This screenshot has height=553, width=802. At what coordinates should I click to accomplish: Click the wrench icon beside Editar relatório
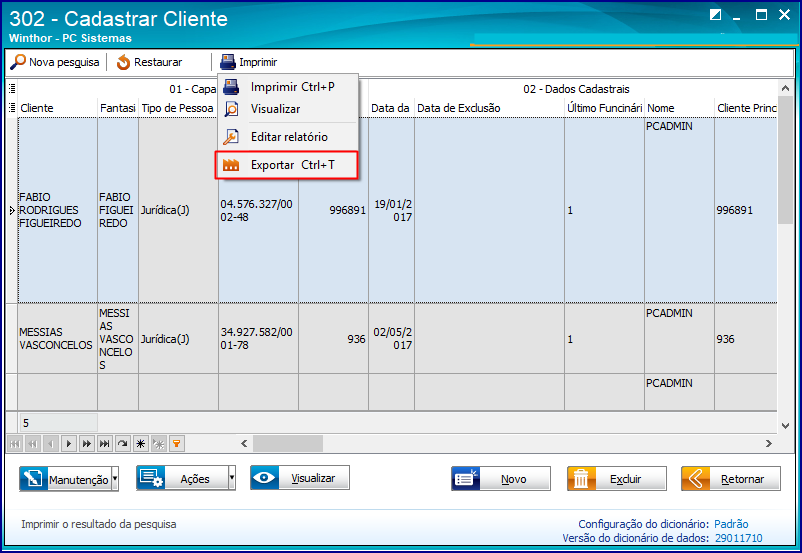tap(231, 137)
